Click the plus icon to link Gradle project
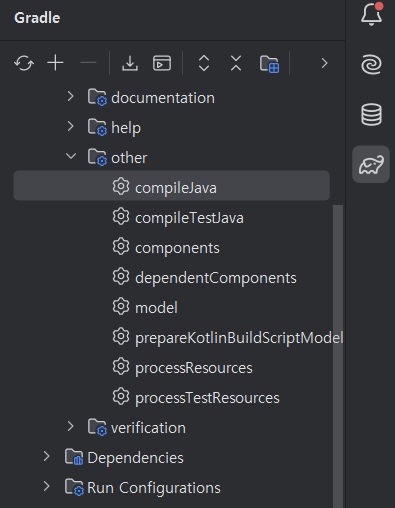This screenshot has width=395, height=508. (55, 63)
